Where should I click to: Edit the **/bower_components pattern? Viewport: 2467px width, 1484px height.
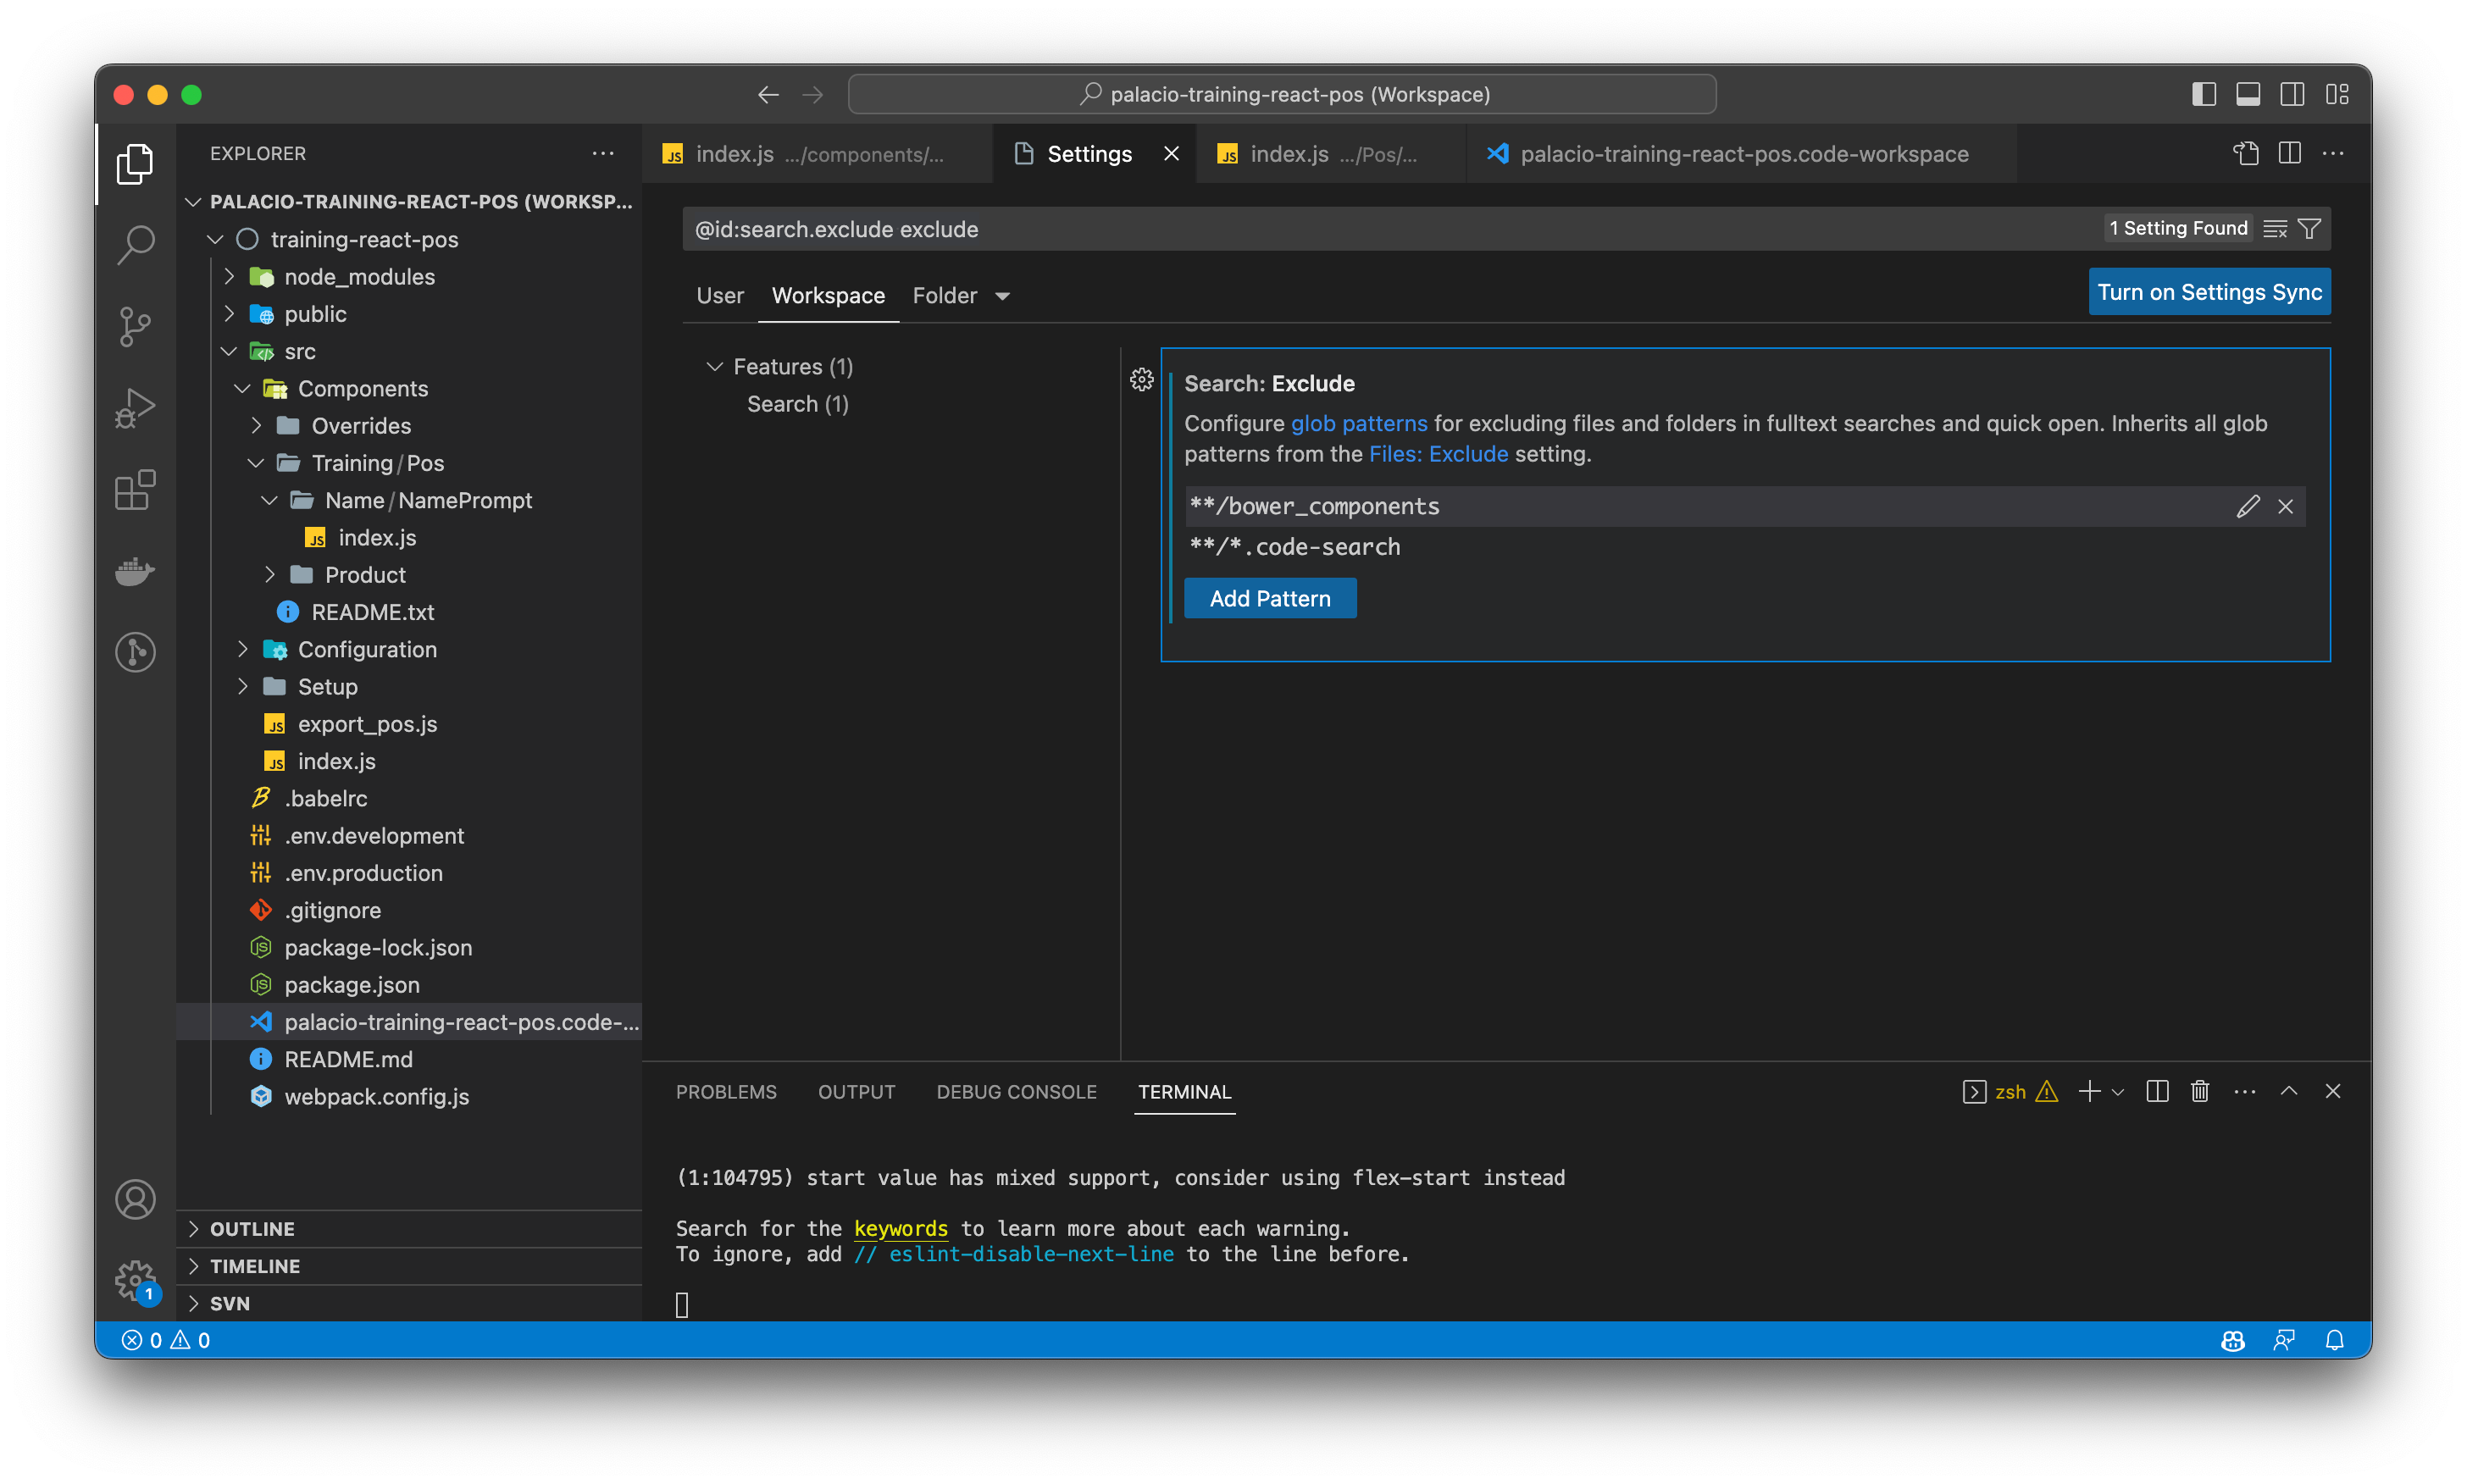pyautogui.click(x=2248, y=506)
